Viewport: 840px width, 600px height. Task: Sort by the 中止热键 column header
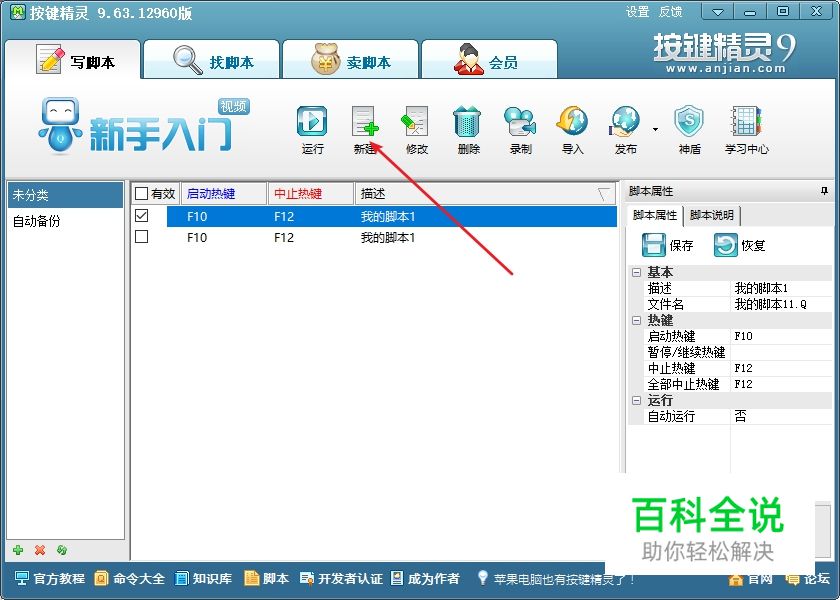tap(311, 193)
